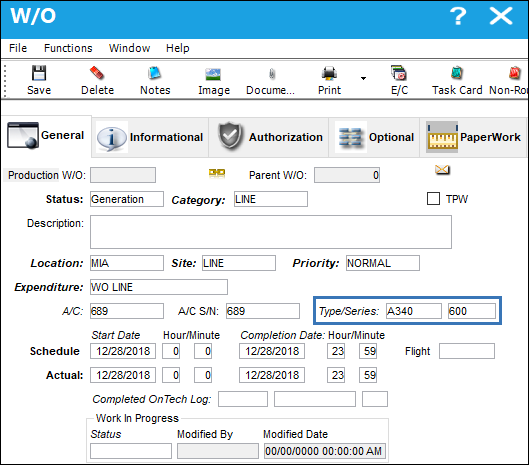This screenshot has height=465, width=529.
Task: Click the Location field showing MIA
Action: [x=127, y=263]
